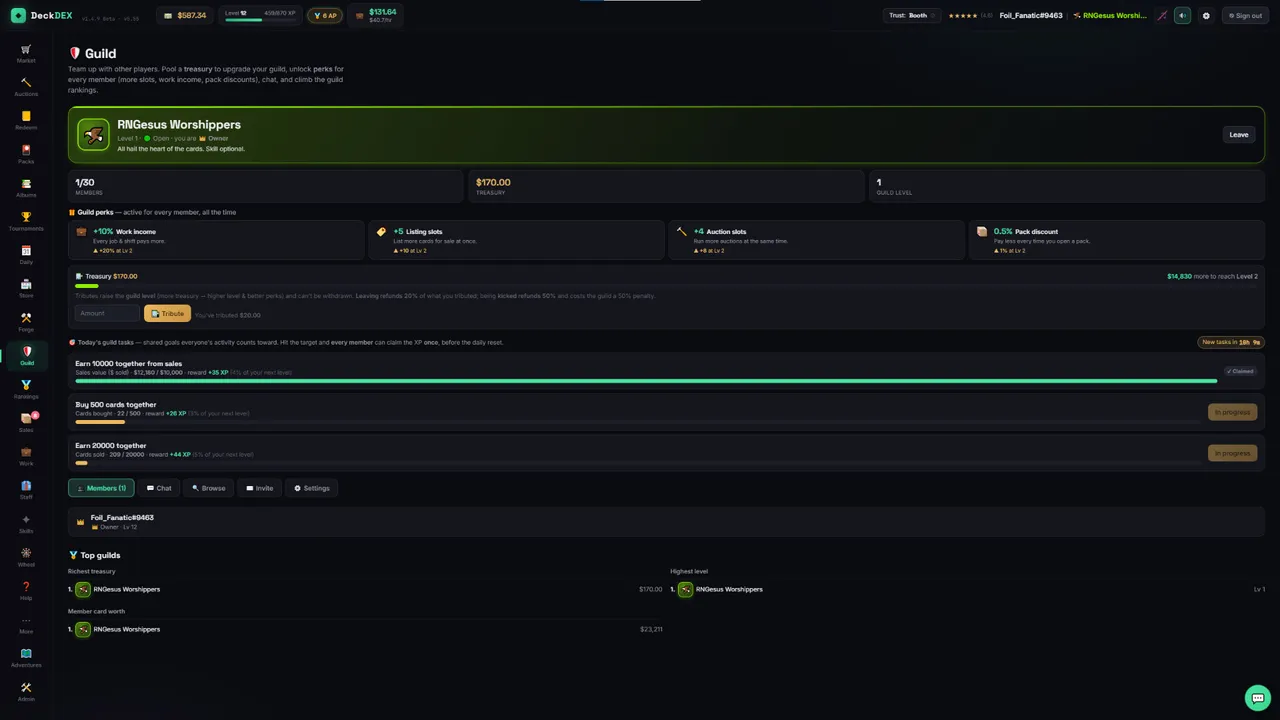The height and width of the screenshot is (720, 1280).
Task: Switch to the Invite tab
Action: point(259,488)
